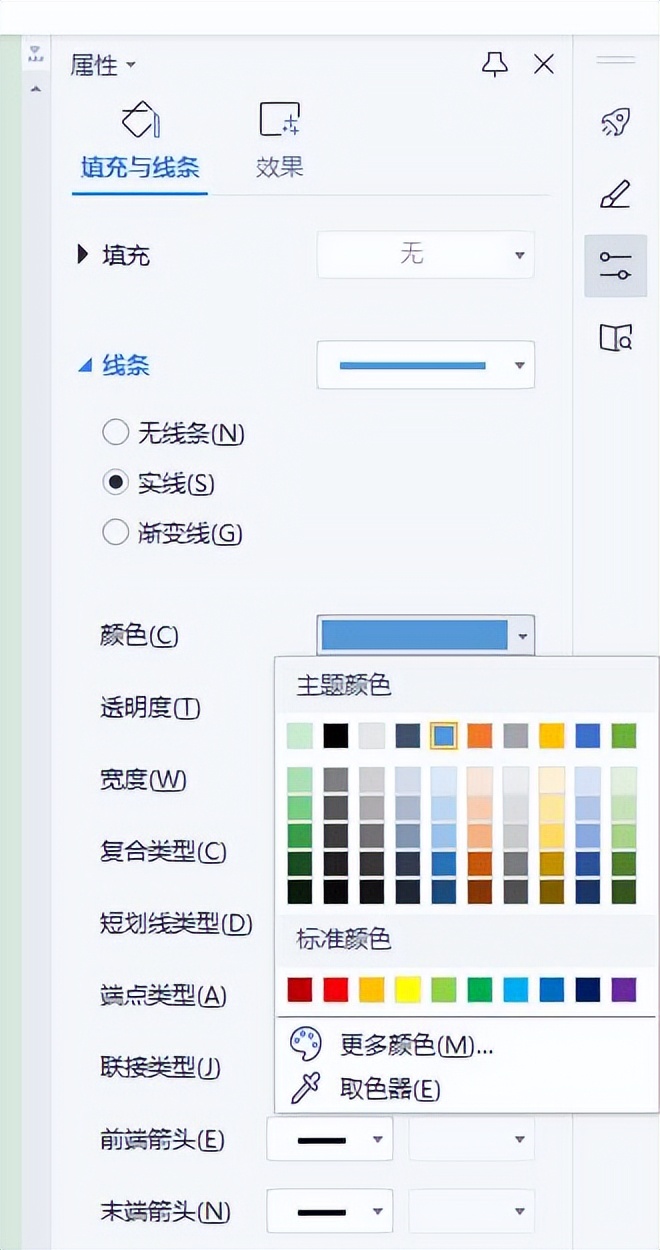Click the 短划线类型(D) label
Viewport: 660px width, 1250px height.
(x=176, y=923)
